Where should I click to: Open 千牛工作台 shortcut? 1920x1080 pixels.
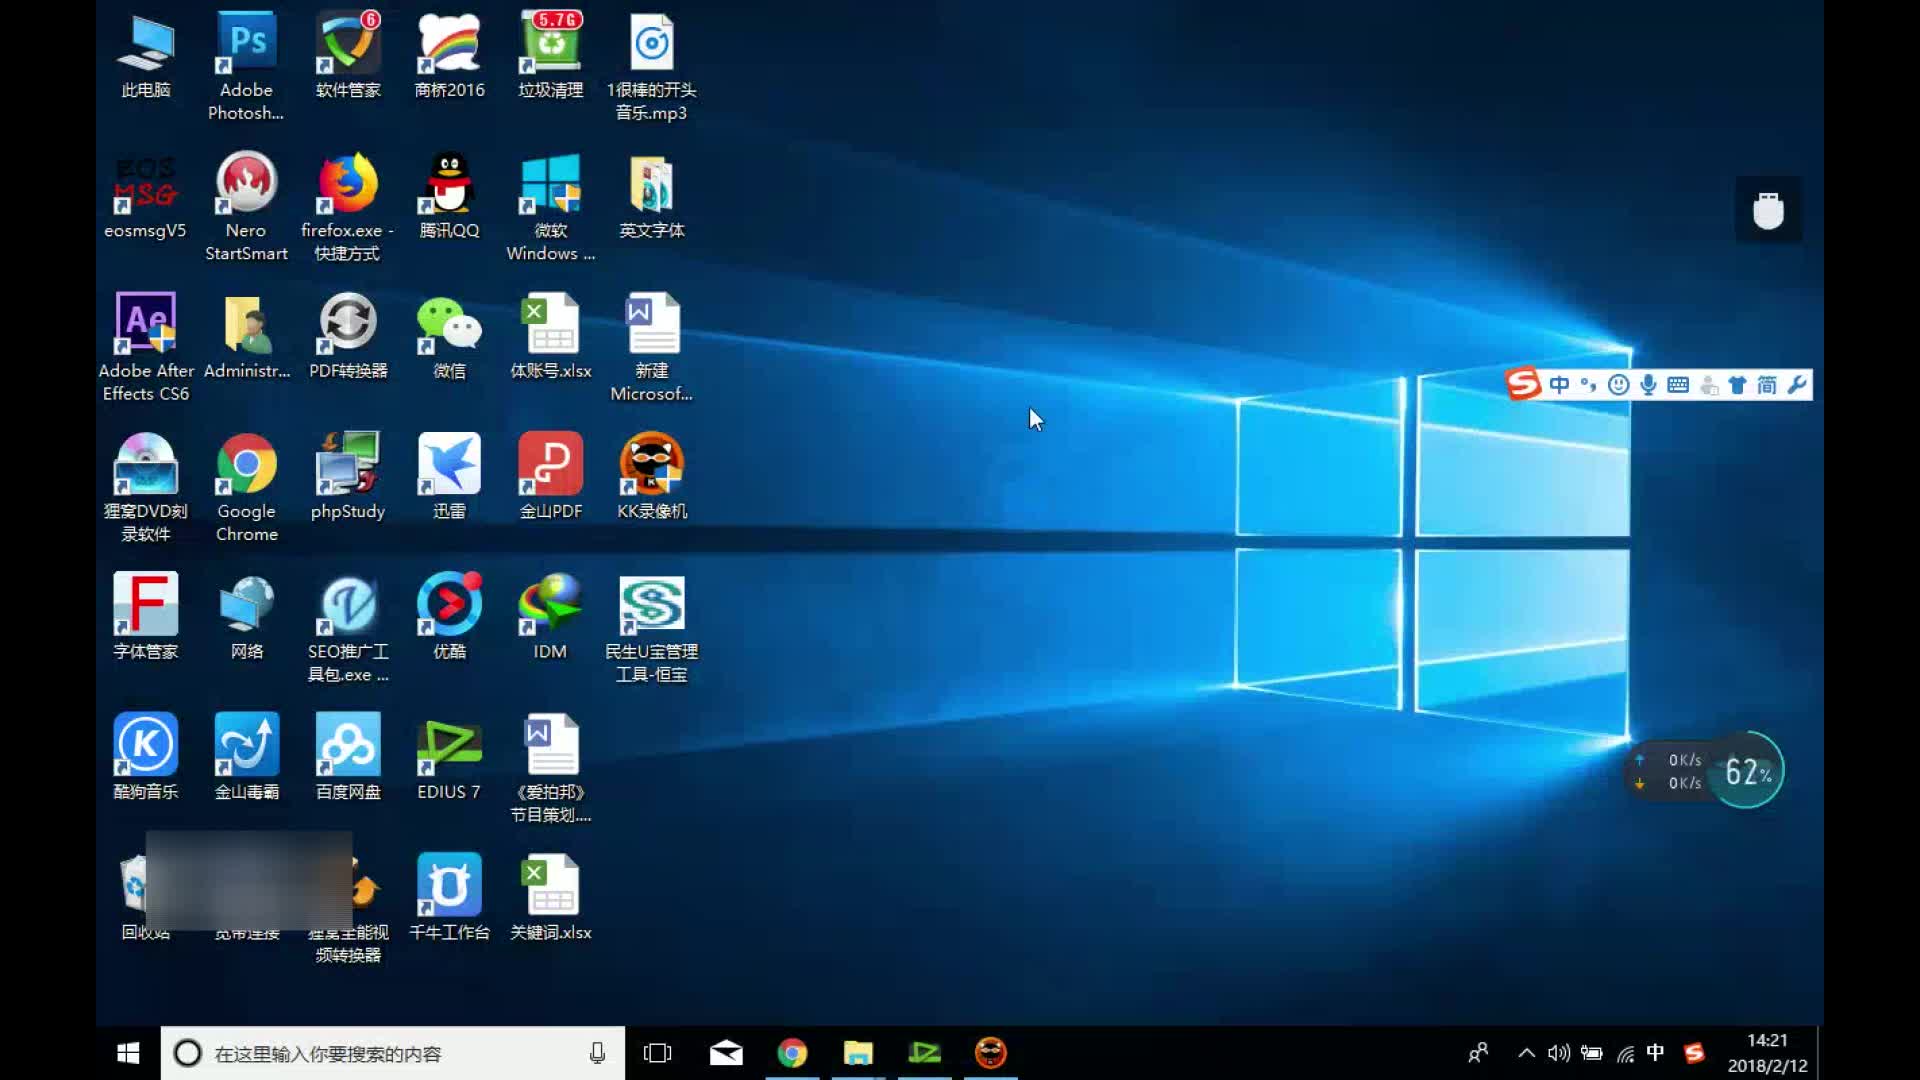tap(449, 898)
